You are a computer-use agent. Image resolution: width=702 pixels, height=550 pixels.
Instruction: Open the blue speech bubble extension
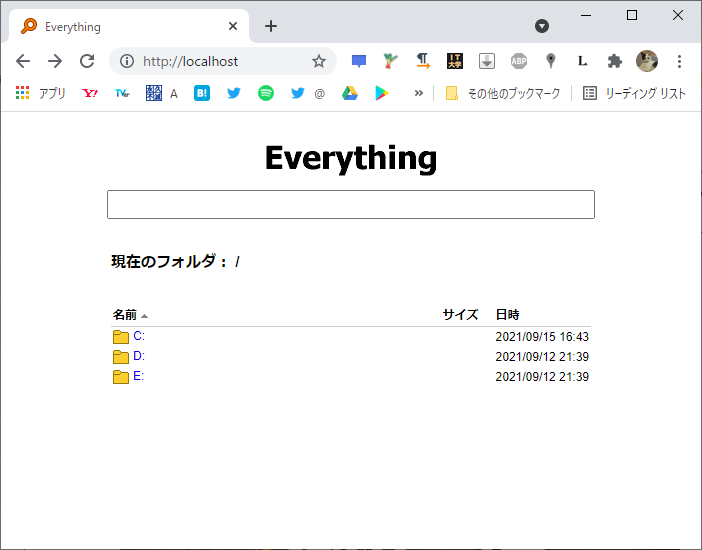[359, 61]
